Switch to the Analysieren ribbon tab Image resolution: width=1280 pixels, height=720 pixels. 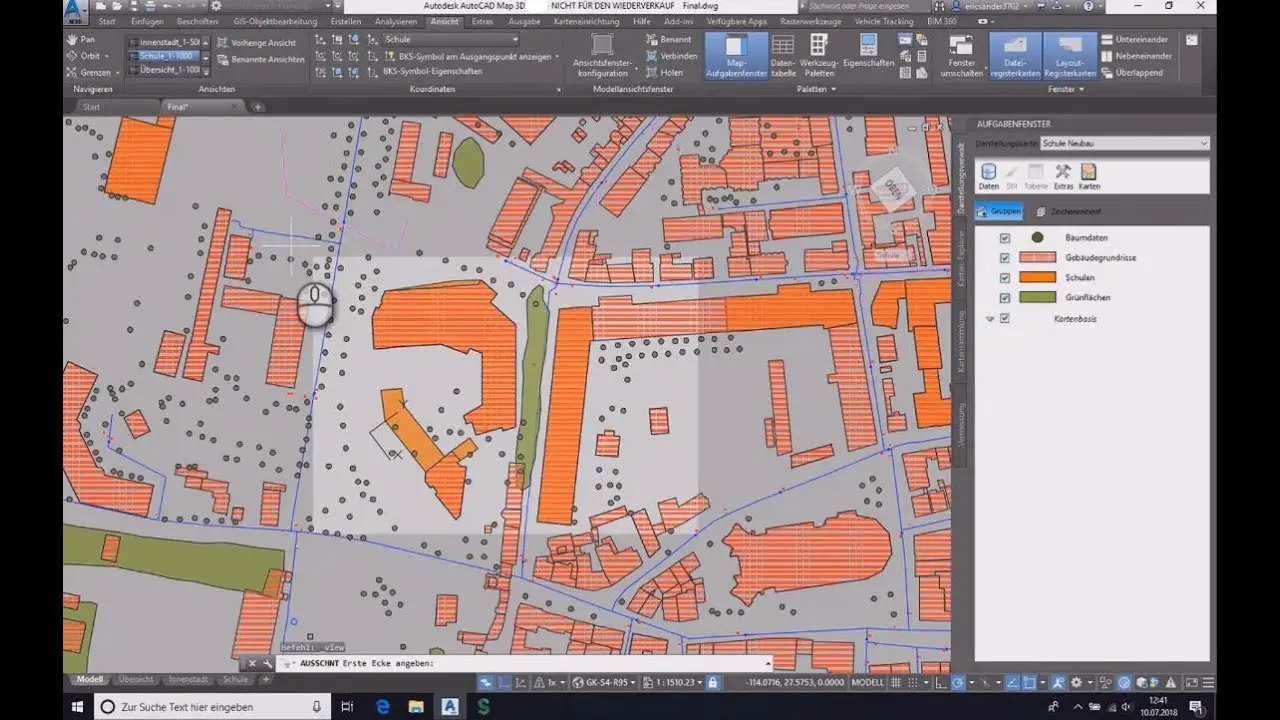[396, 21]
